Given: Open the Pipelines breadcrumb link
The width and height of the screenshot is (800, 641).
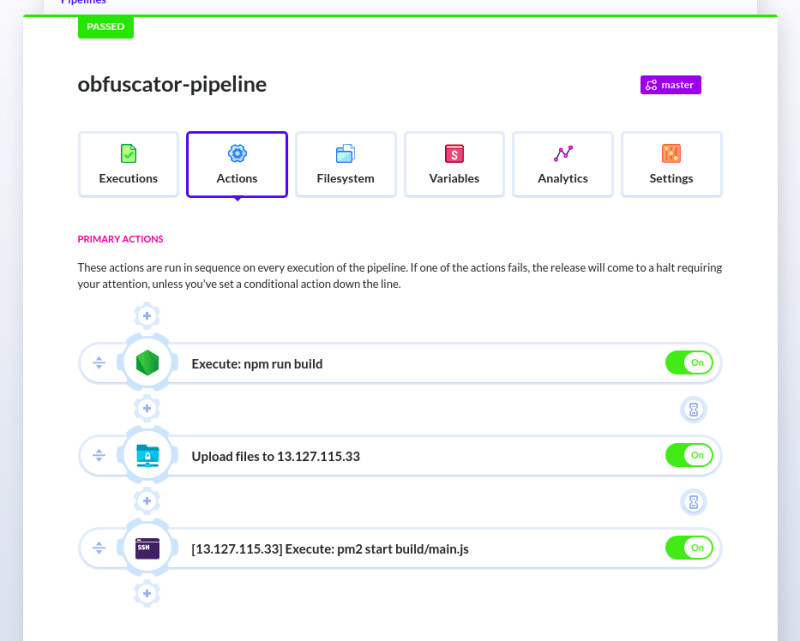Looking at the screenshot, I should point(83,2).
